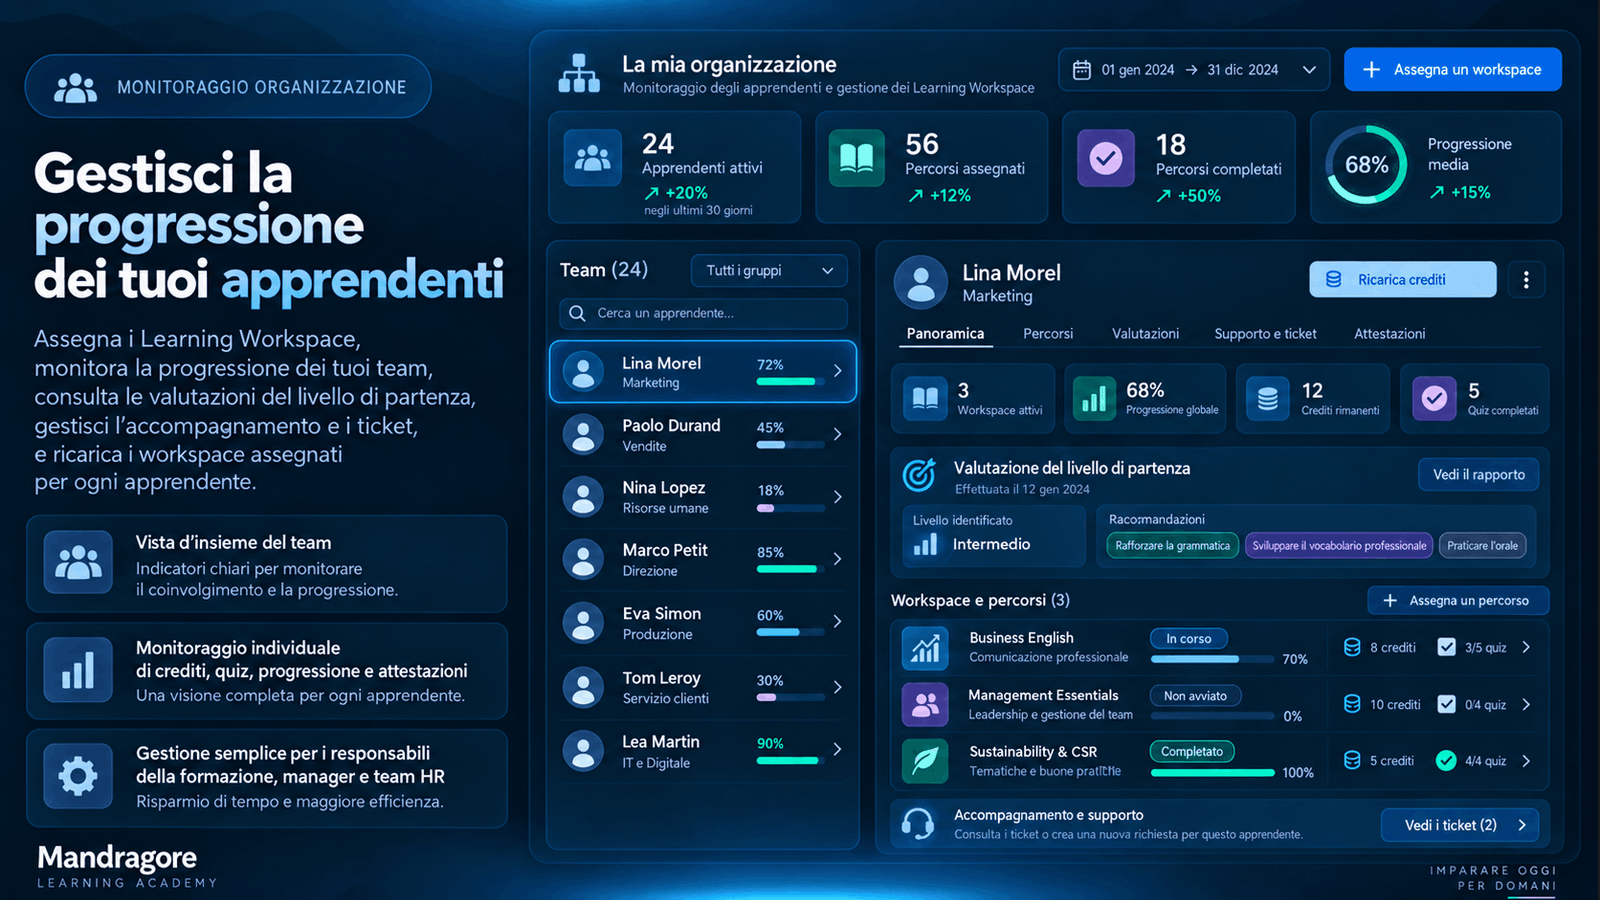Click the Apprendenti attivi people icon
The height and width of the screenshot is (900, 1600).
593,158
